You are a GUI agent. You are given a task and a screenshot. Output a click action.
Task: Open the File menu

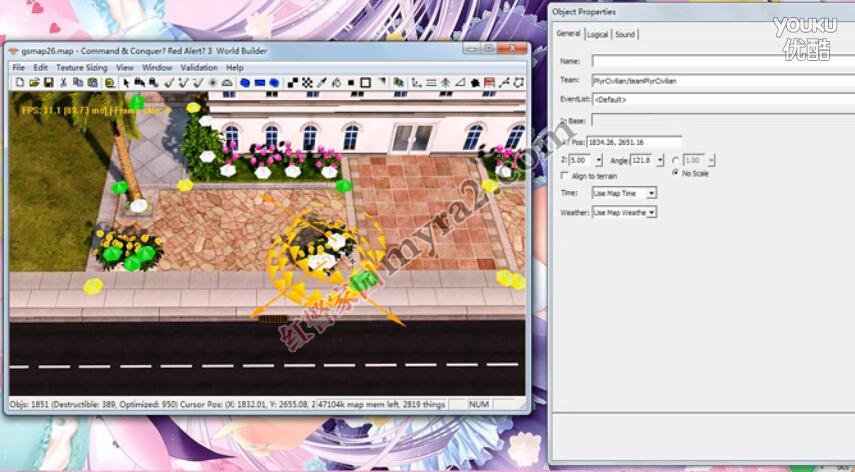point(19,68)
